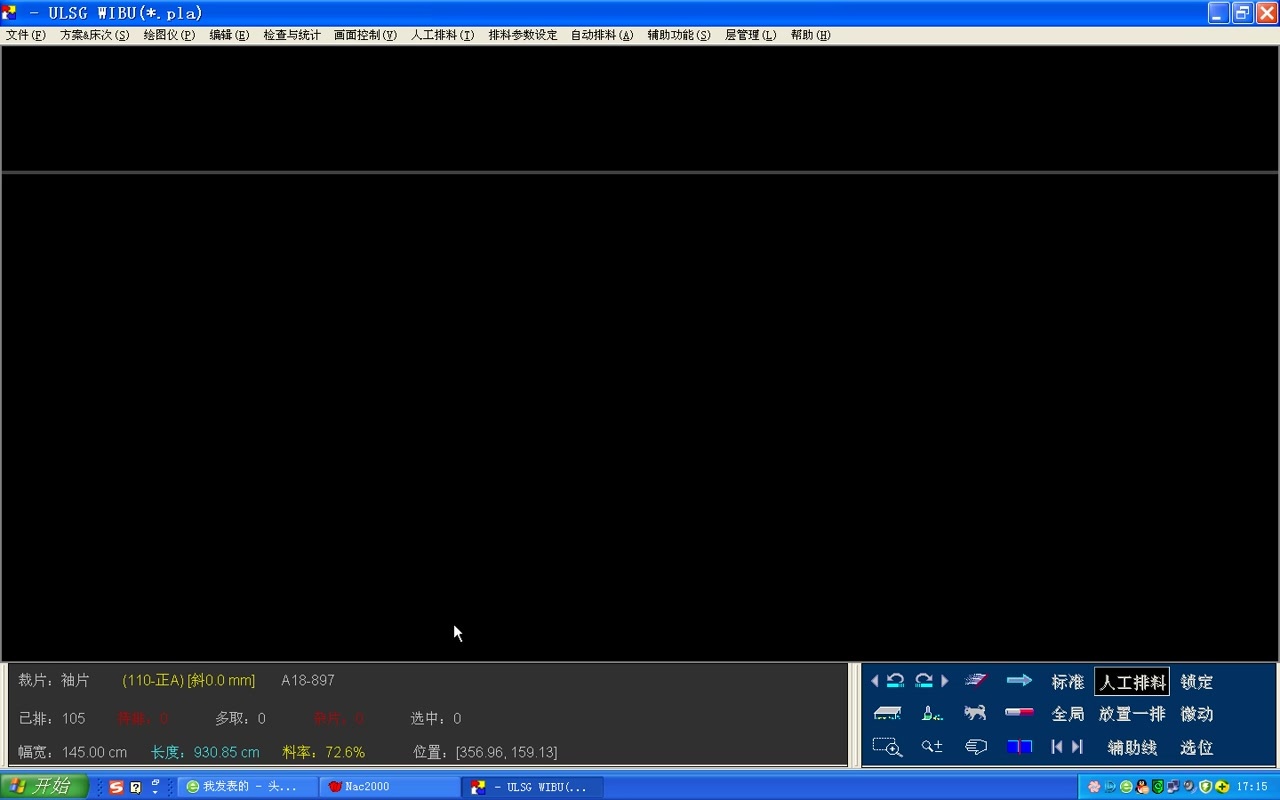Click the blue split squares icon
Screen dimensions: 1280x800
(1019, 747)
